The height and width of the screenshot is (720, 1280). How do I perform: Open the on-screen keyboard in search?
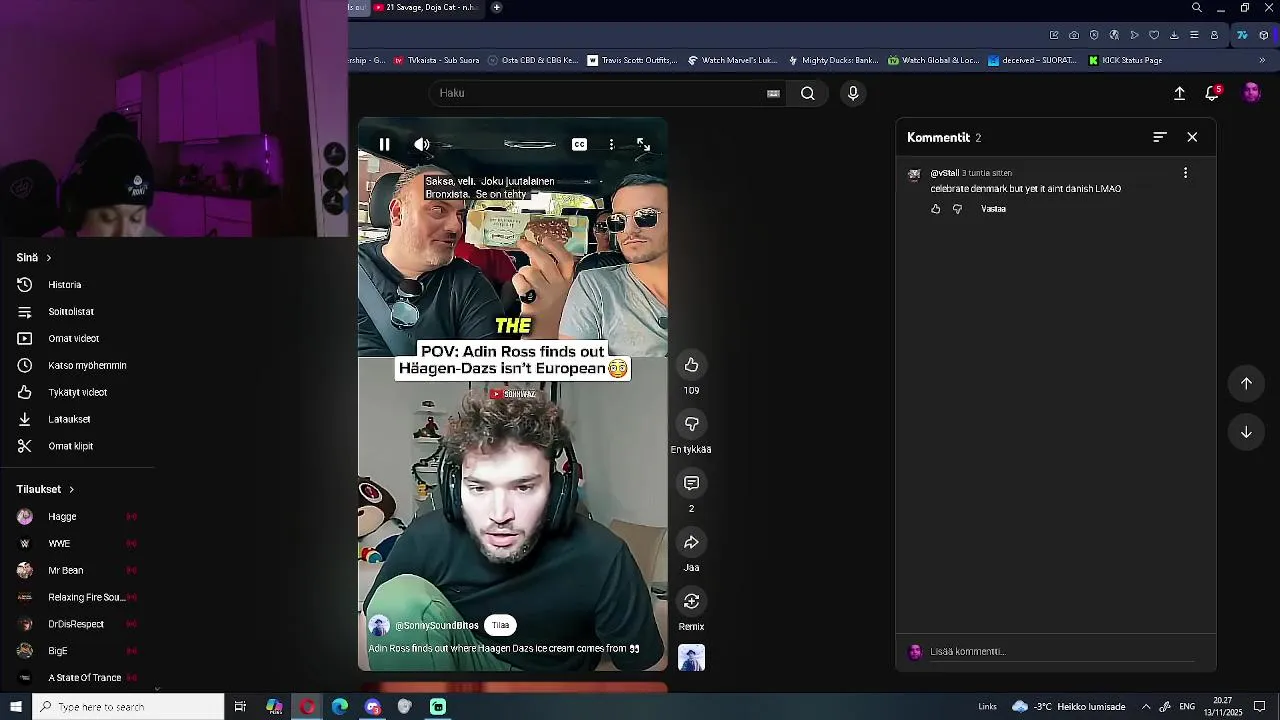pyautogui.click(x=773, y=93)
